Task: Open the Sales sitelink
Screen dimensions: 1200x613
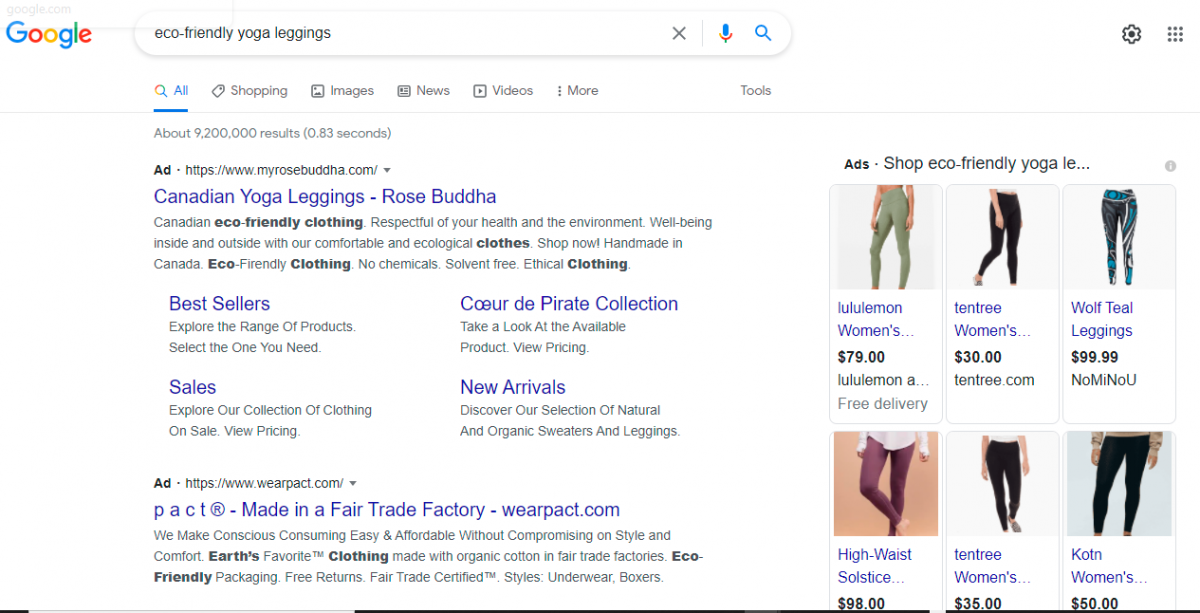Action: point(192,387)
